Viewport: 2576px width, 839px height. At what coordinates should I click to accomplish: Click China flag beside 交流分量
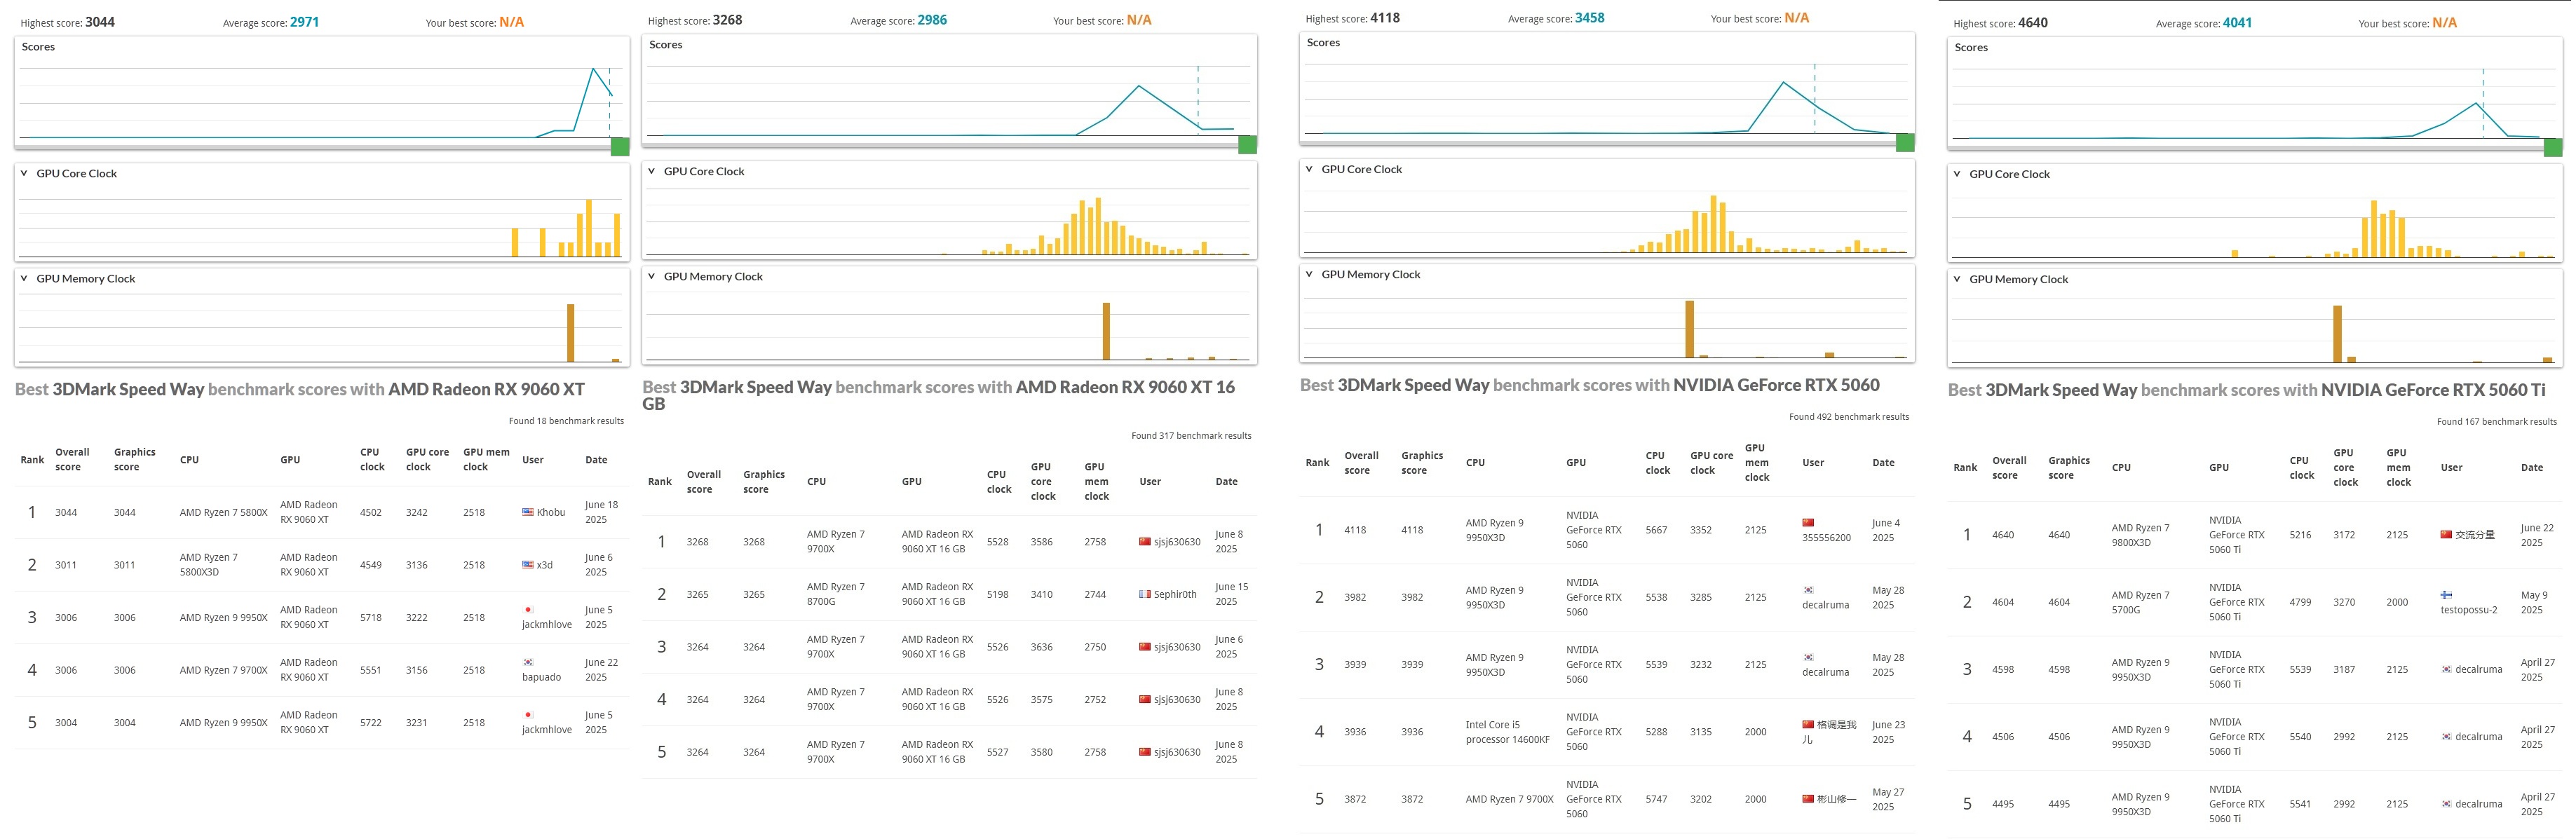pos(2446,535)
